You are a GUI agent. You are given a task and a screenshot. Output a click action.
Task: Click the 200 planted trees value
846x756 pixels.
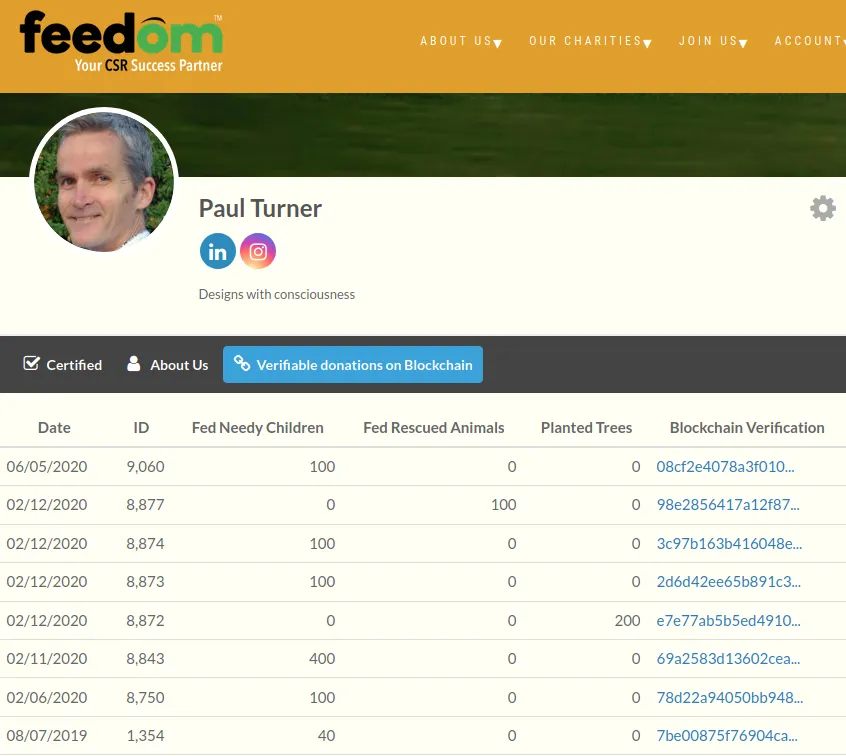pyautogui.click(x=627, y=621)
